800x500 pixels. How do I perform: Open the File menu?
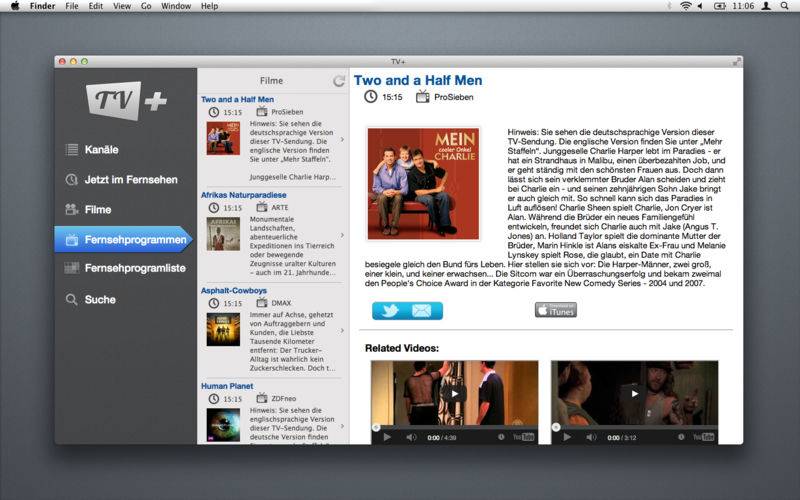(72, 6)
